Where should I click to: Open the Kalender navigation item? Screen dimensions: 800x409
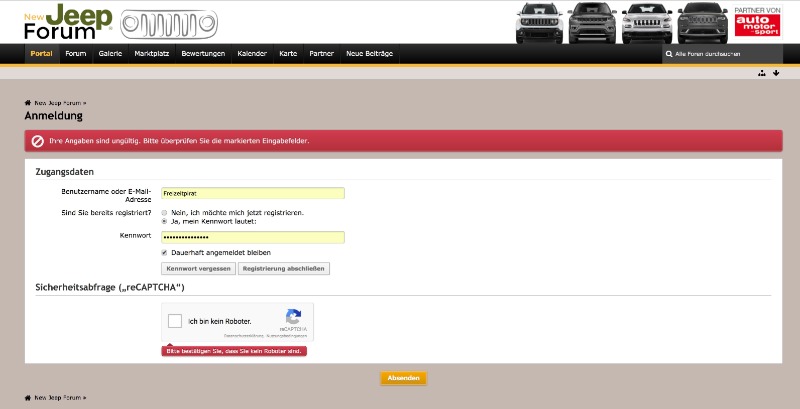click(251, 53)
